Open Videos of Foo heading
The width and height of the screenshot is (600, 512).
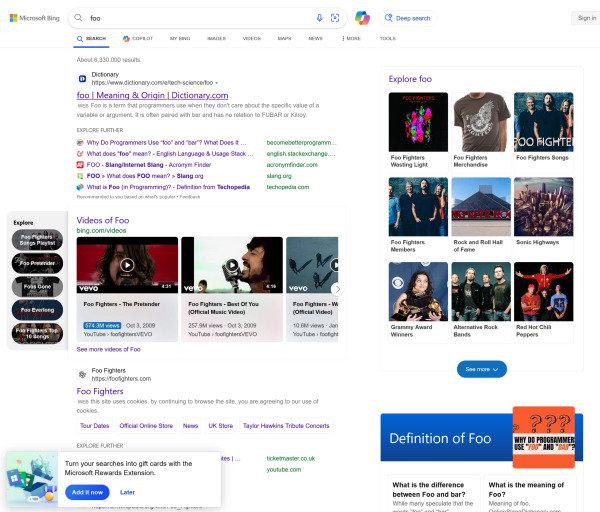[x=103, y=220]
